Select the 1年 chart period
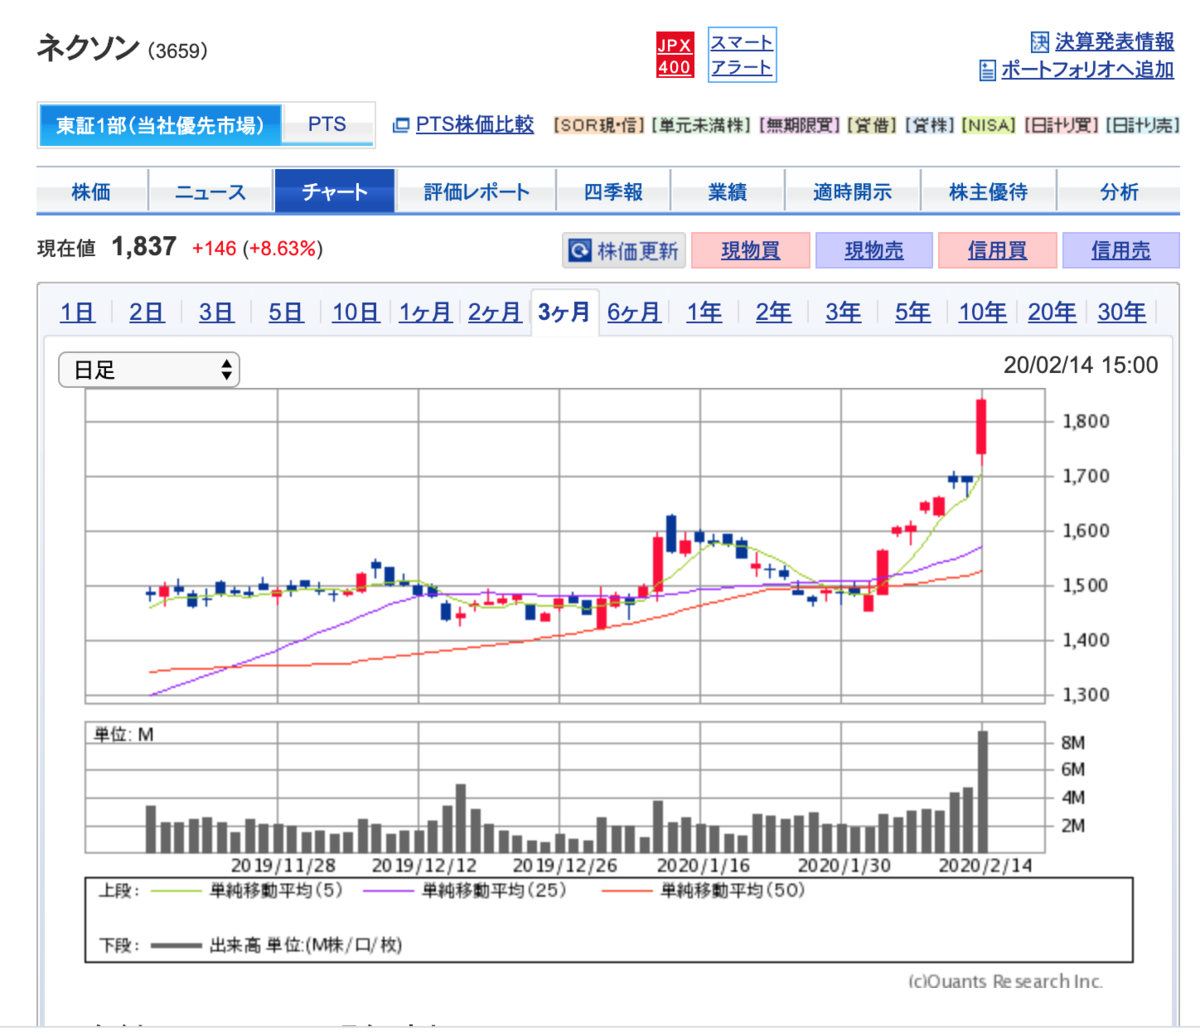Image resolution: width=1200 pixels, height=1036 pixels. tap(704, 312)
